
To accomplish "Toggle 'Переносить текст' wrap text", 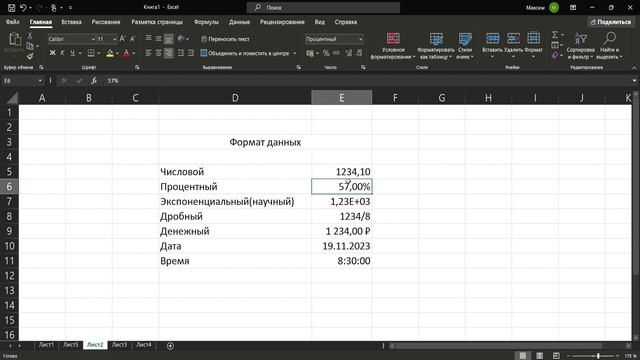I will click(x=225, y=39).
